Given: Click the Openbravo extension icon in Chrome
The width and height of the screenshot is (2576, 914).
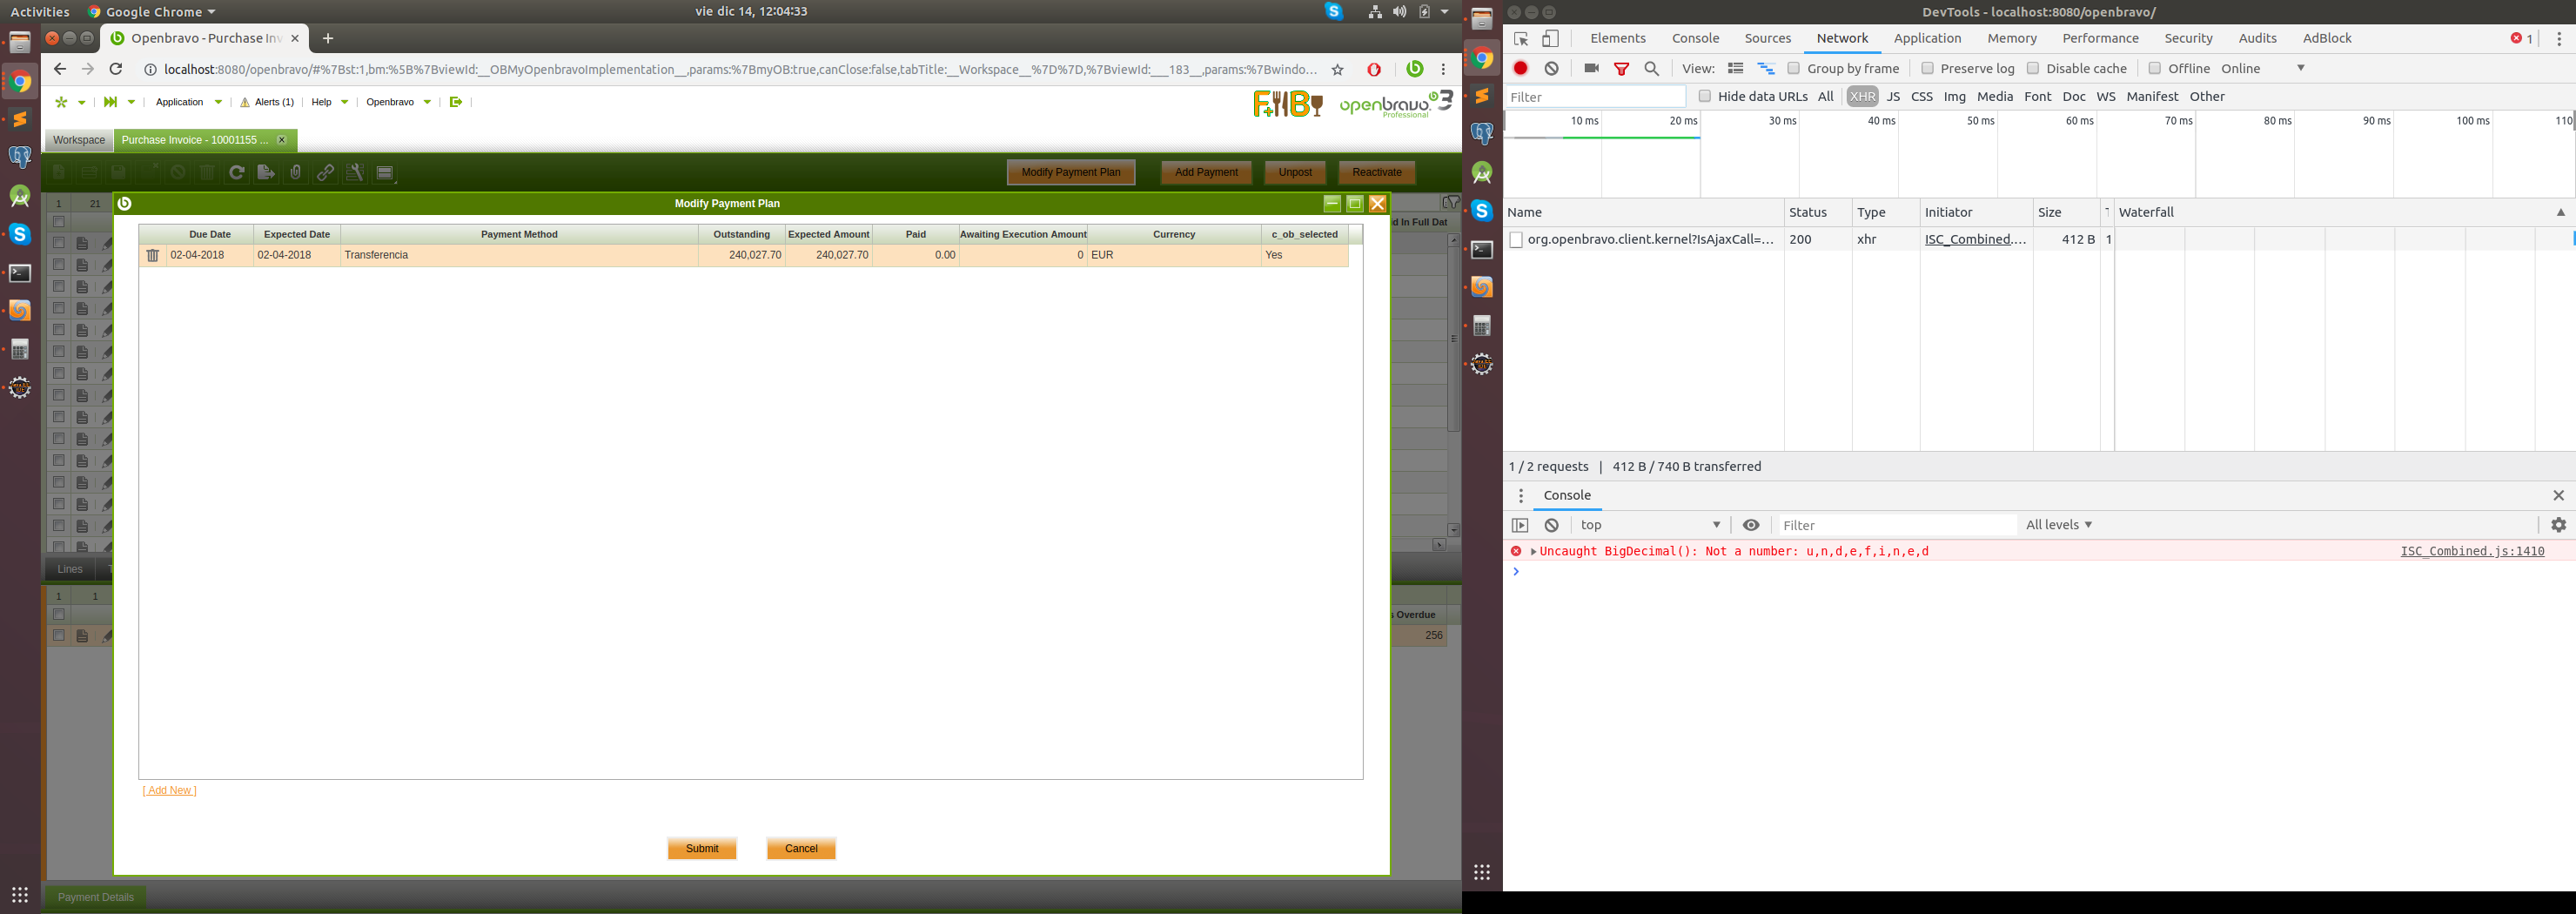Looking at the screenshot, I should [1414, 69].
